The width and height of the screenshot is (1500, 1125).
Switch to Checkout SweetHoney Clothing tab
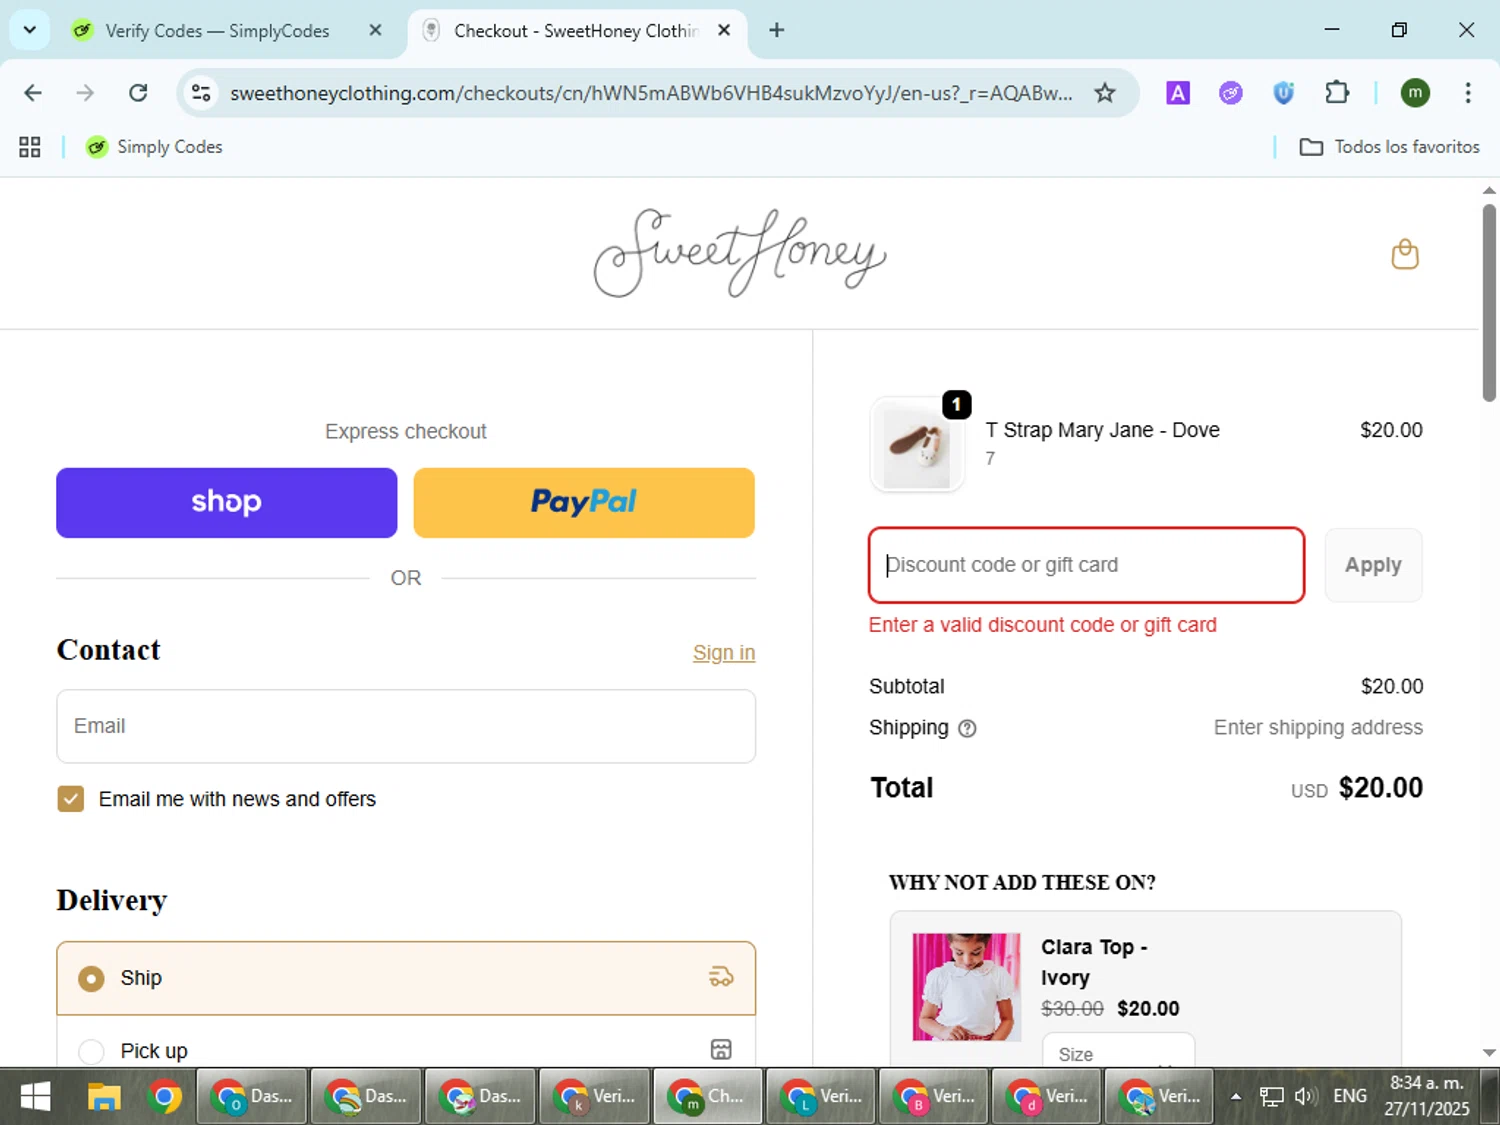point(575,31)
